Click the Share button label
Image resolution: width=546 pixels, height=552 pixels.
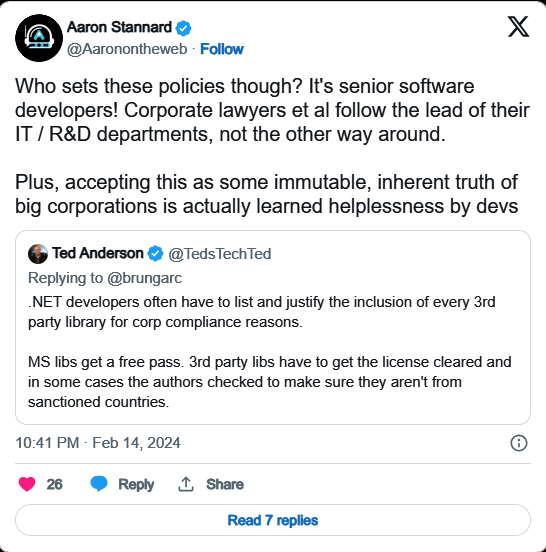point(225,484)
